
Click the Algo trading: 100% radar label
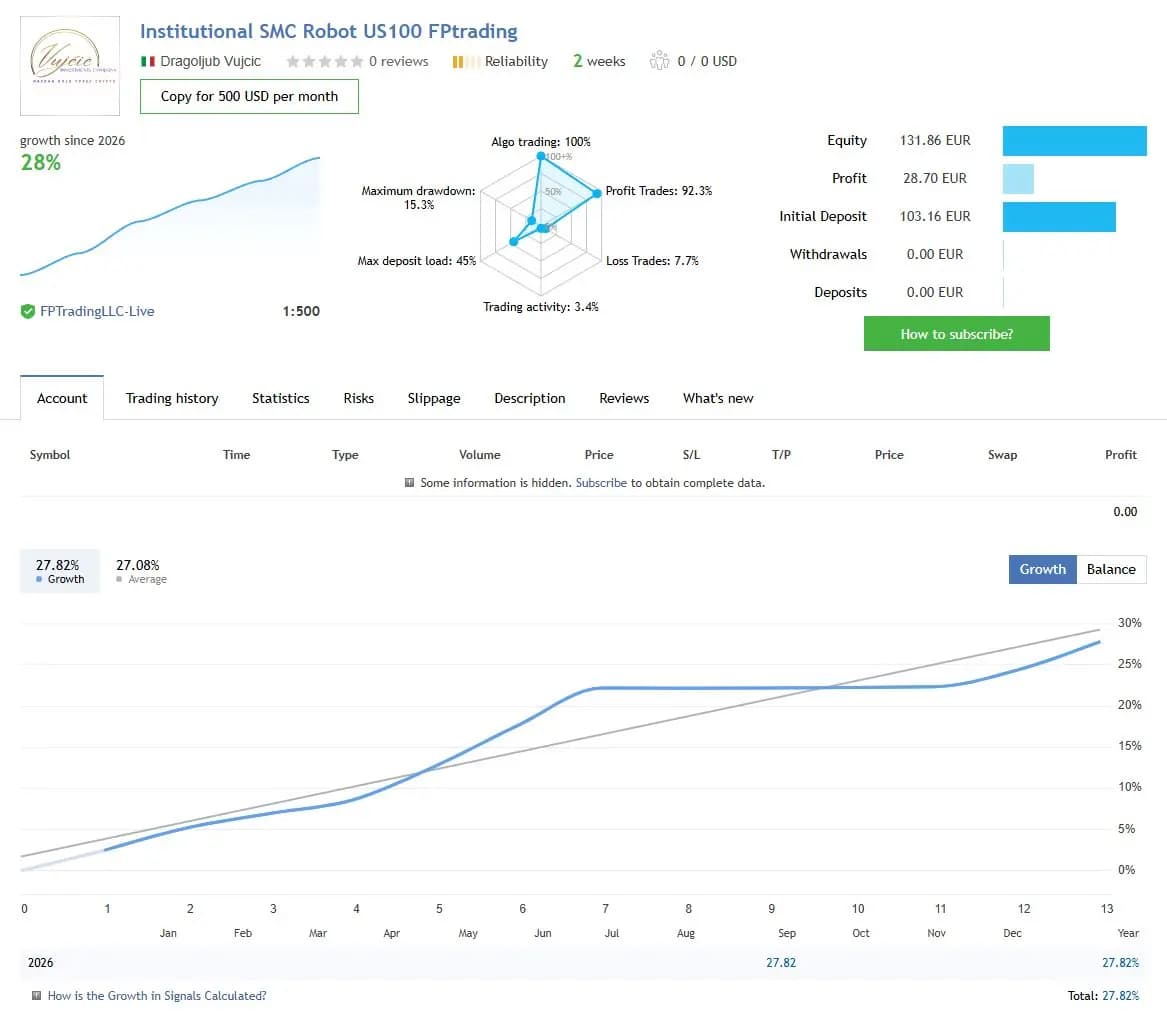(541, 141)
